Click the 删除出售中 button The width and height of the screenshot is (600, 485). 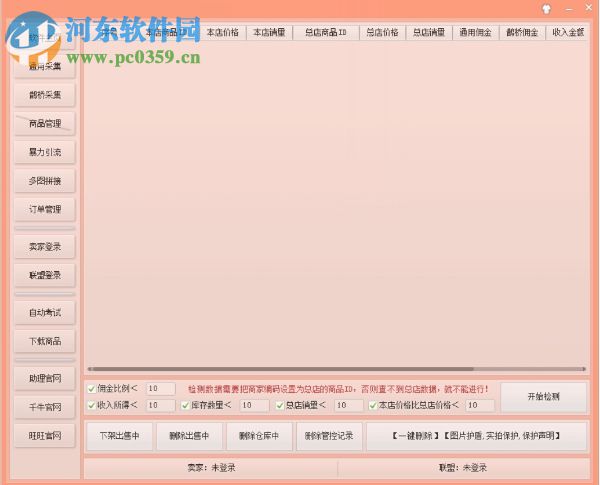pos(189,436)
